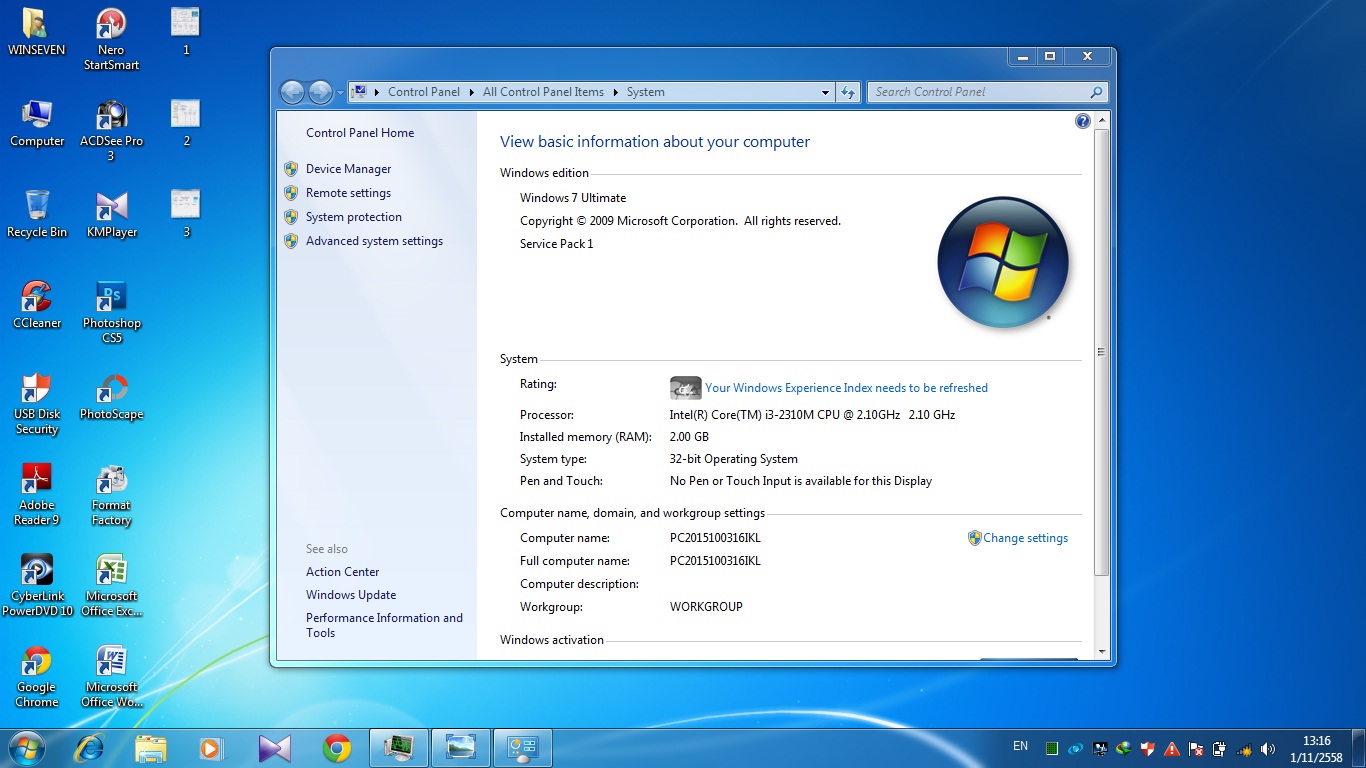Open Google Chrome from the taskbar

[x=337, y=748]
